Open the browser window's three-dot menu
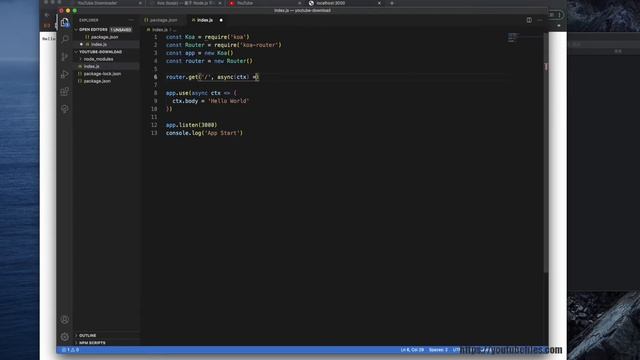The width and height of the screenshot is (640, 360). (x=560, y=15)
